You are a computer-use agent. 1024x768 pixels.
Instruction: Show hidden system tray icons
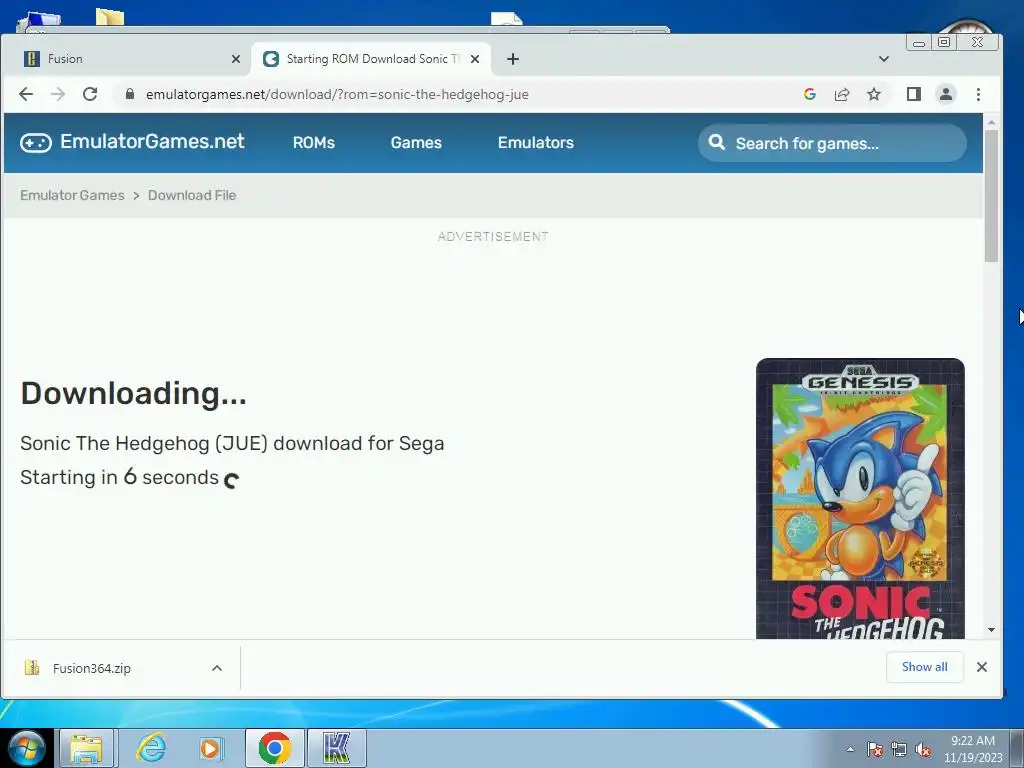tap(850, 749)
